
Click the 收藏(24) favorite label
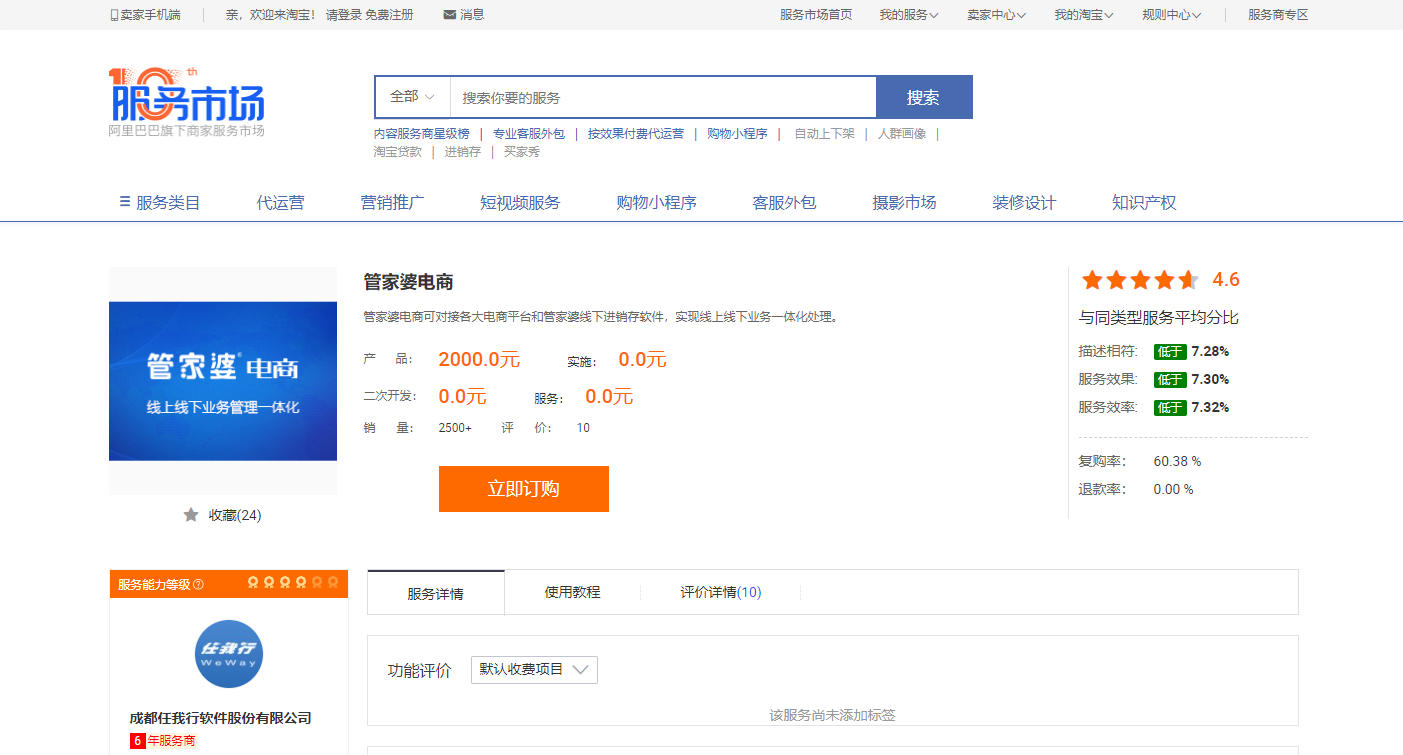235,515
